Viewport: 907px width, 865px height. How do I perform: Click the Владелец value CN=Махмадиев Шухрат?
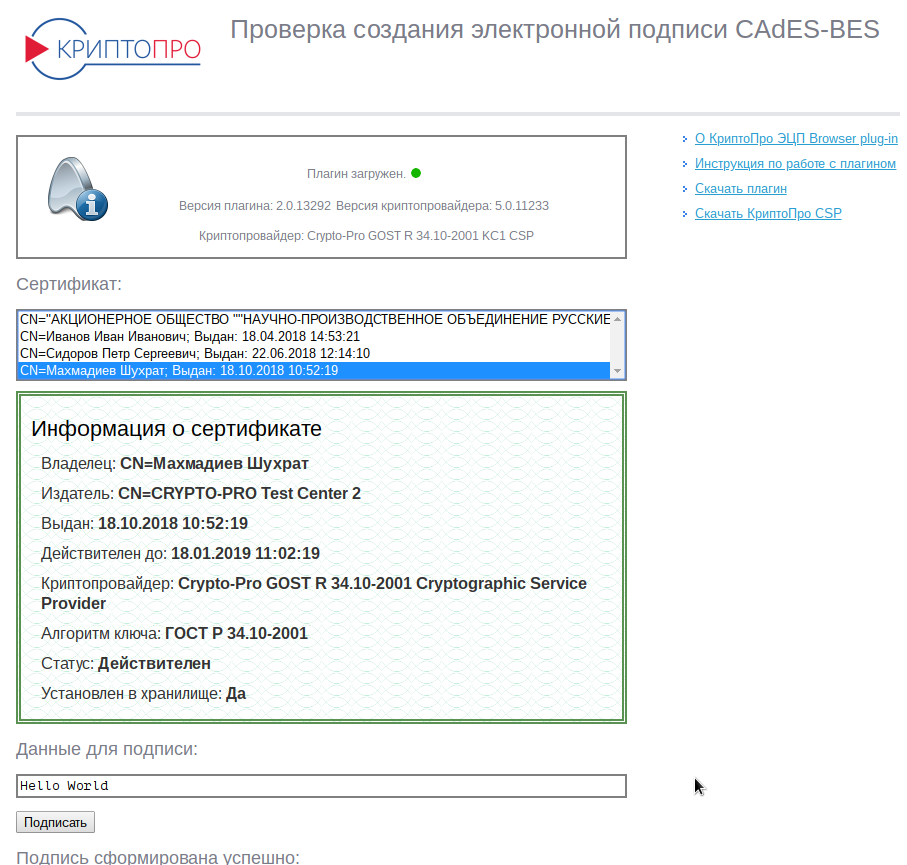tap(214, 464)
